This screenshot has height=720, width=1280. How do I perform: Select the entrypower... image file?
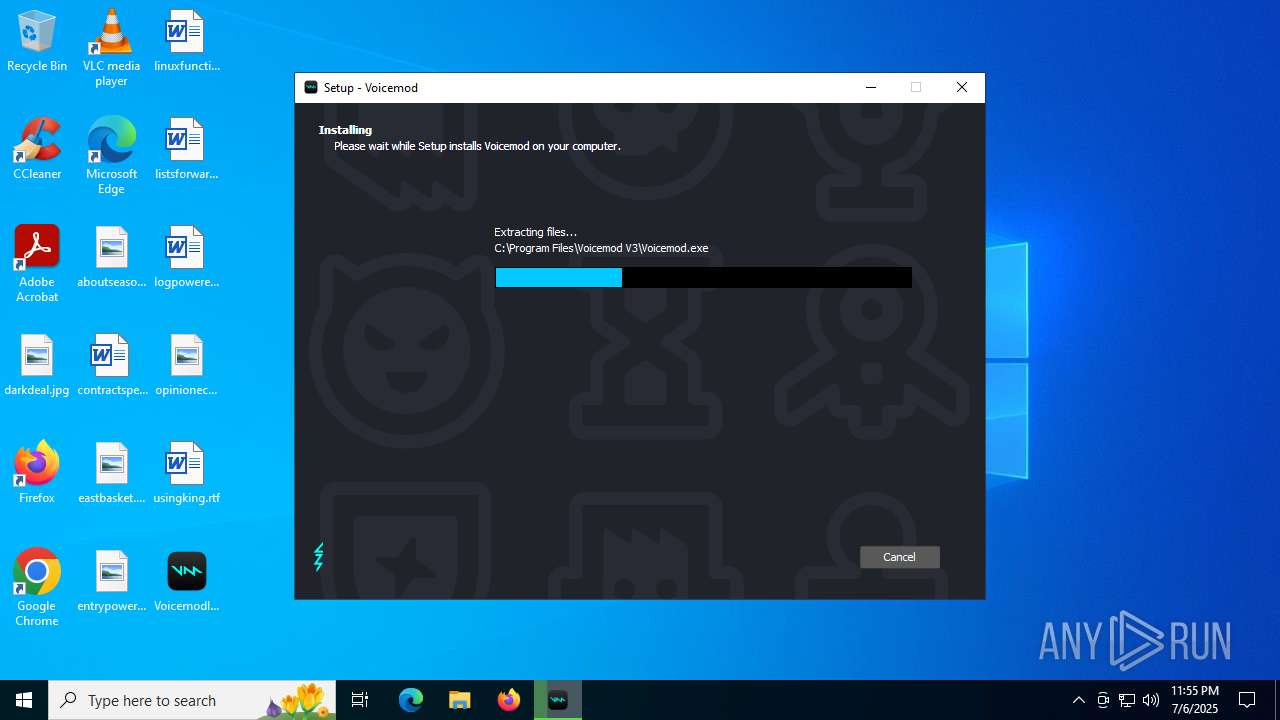pyautogui.click(x=111, y=582)
